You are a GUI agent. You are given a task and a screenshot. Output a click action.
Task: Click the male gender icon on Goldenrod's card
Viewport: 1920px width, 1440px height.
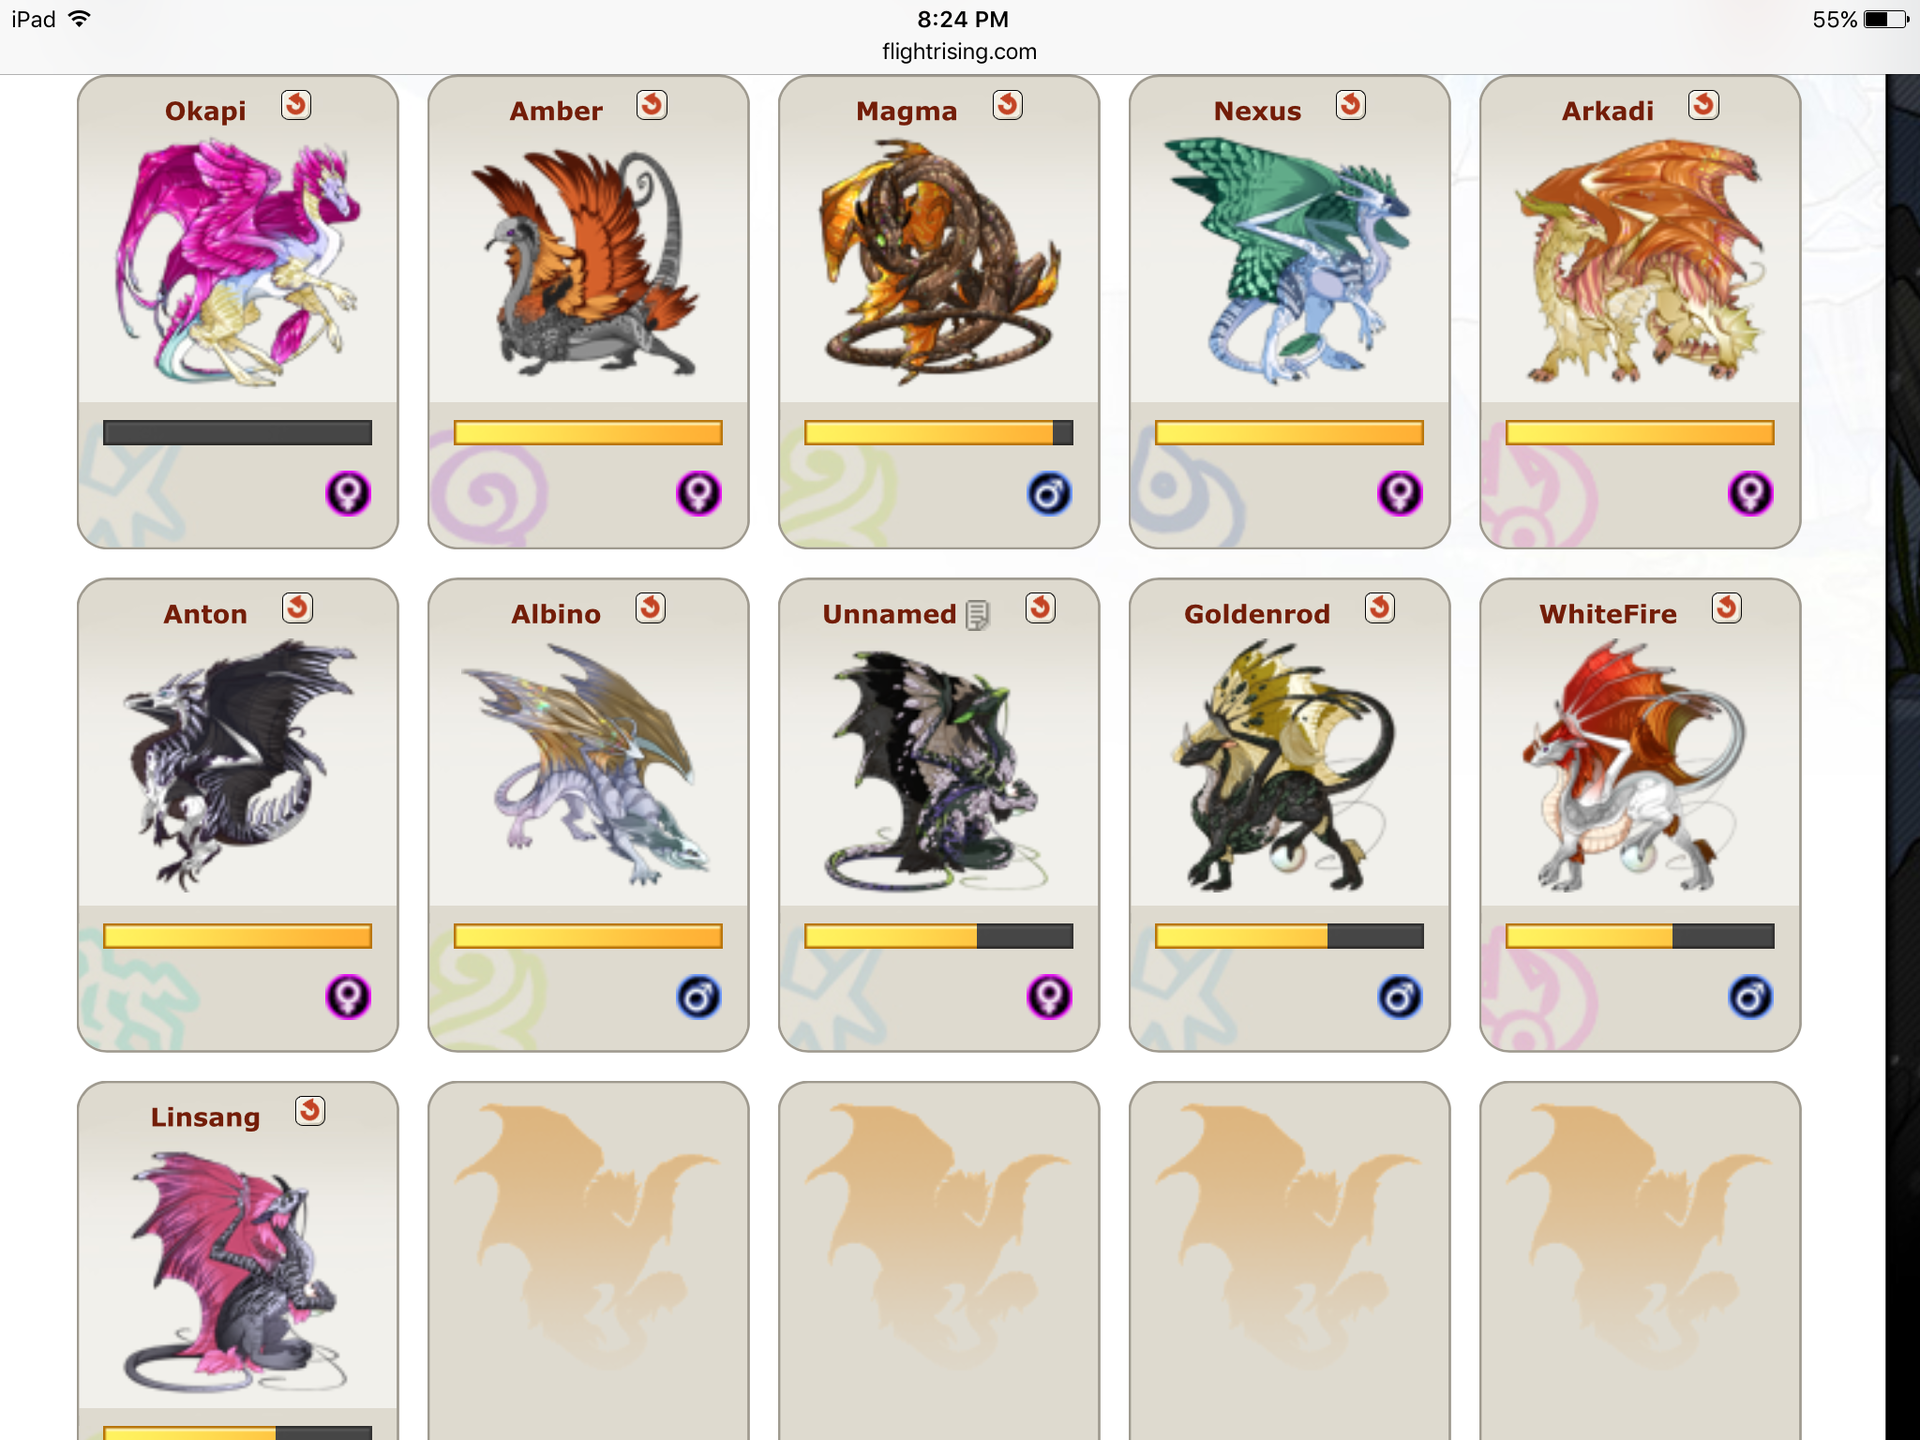pyautogui.click(x=1400, y=997)
